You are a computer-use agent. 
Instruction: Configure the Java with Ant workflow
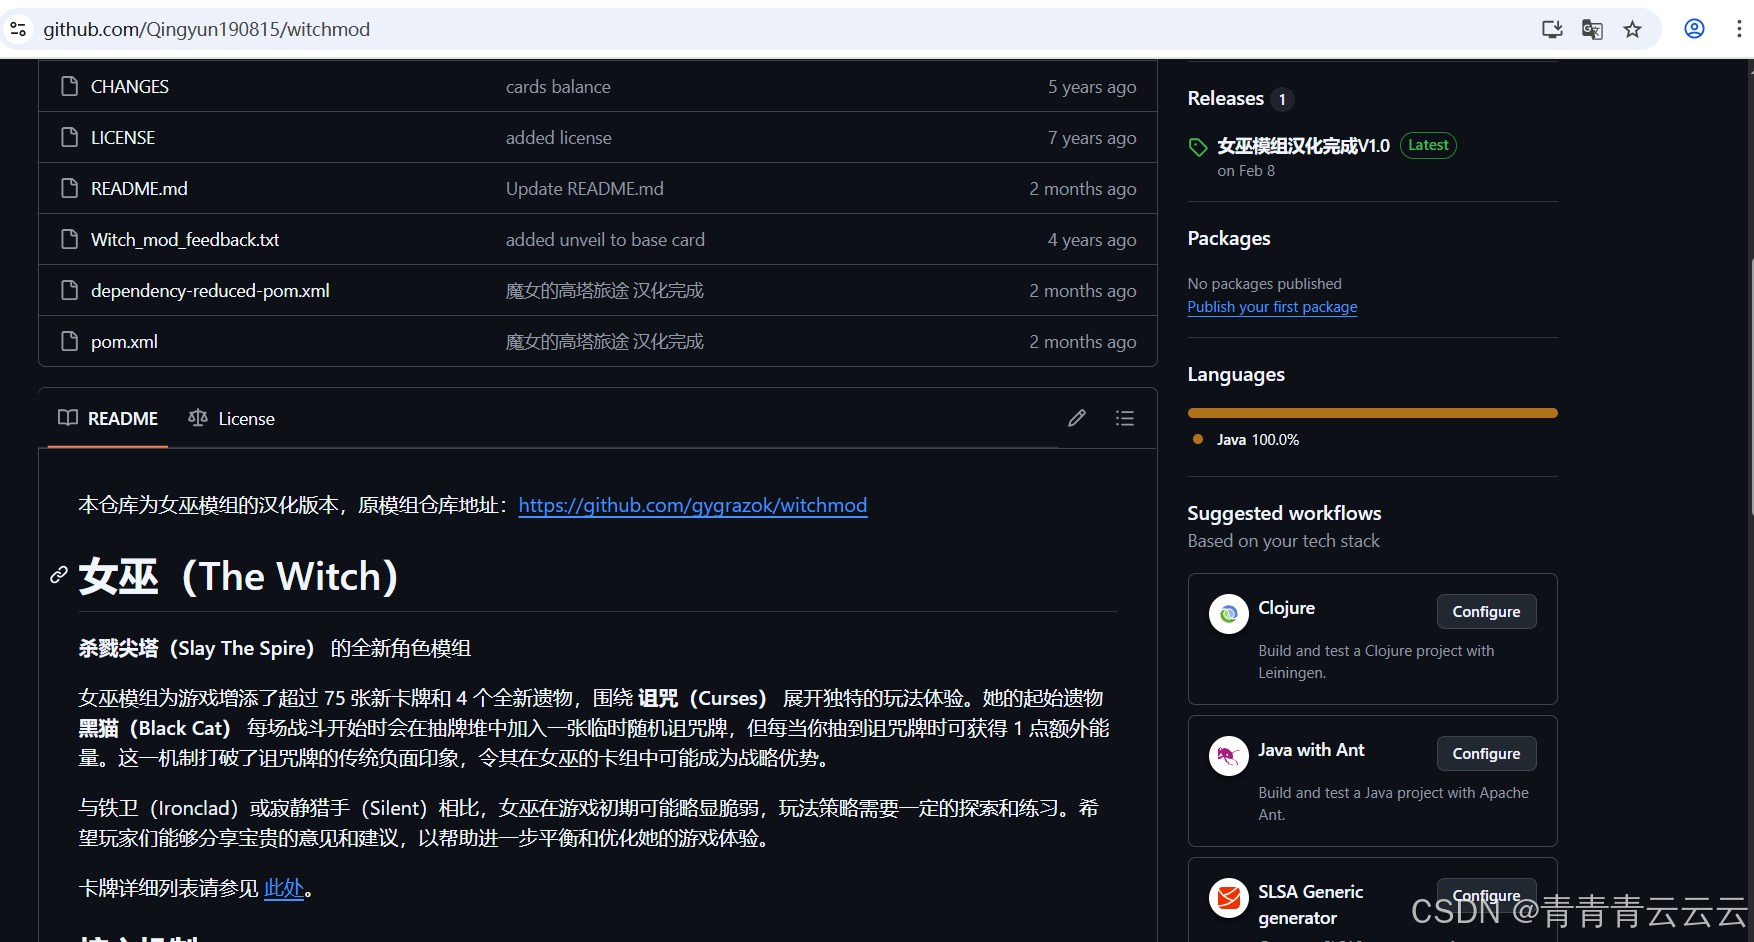point(1486,754)
